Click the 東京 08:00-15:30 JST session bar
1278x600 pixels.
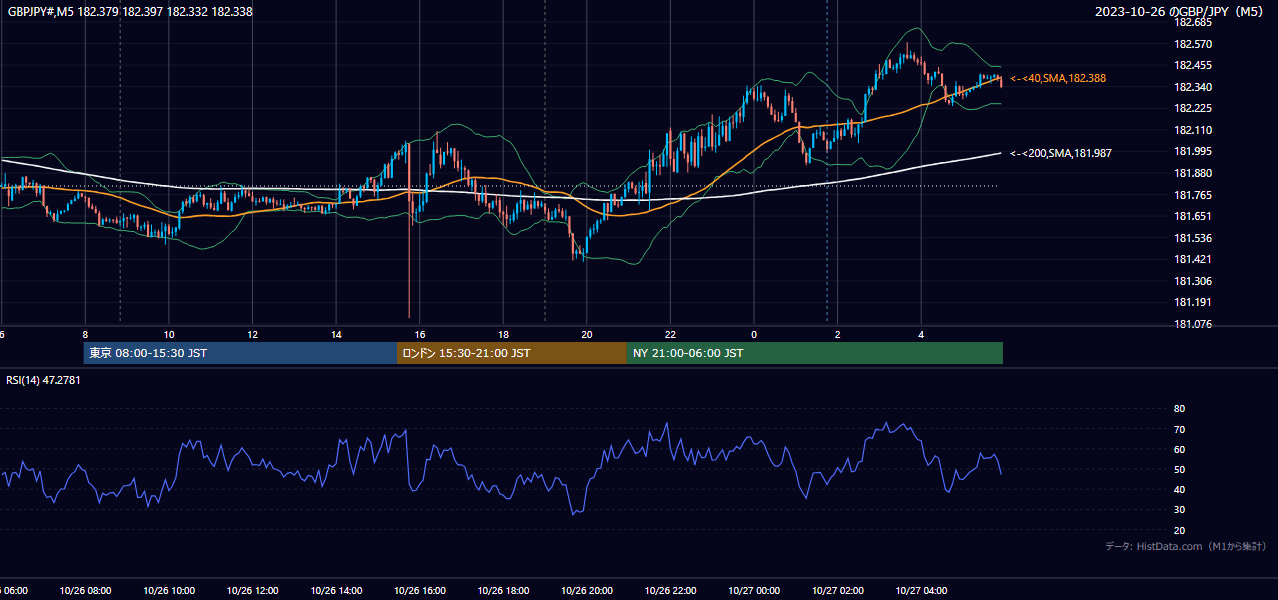tap(240, 353)
